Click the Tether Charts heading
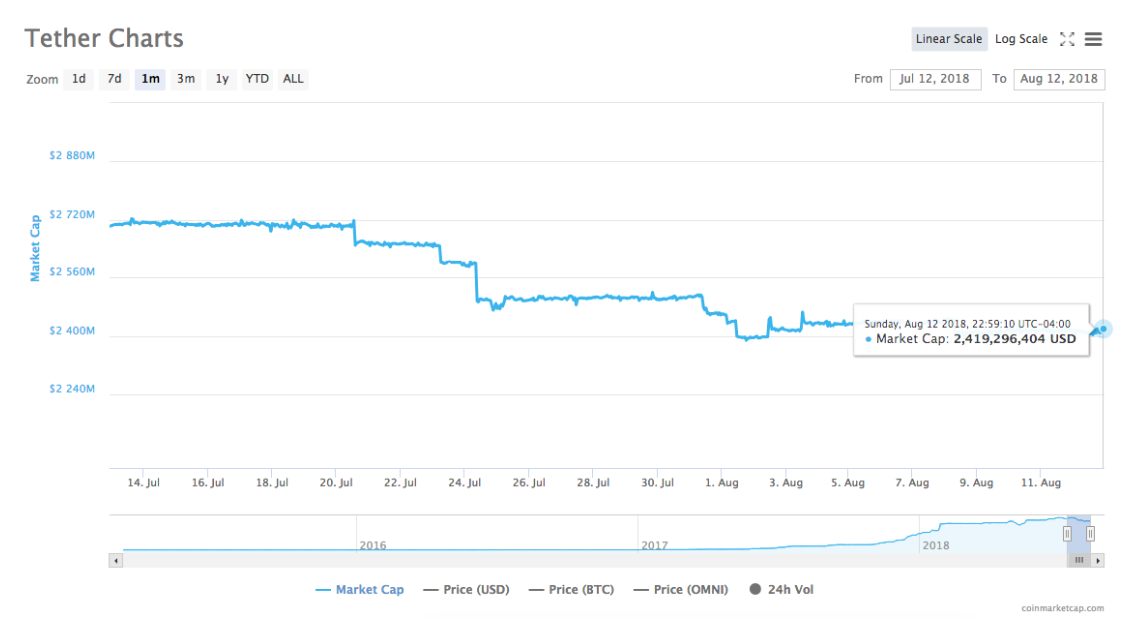1132x638 pixels. [x=104, y=38]
